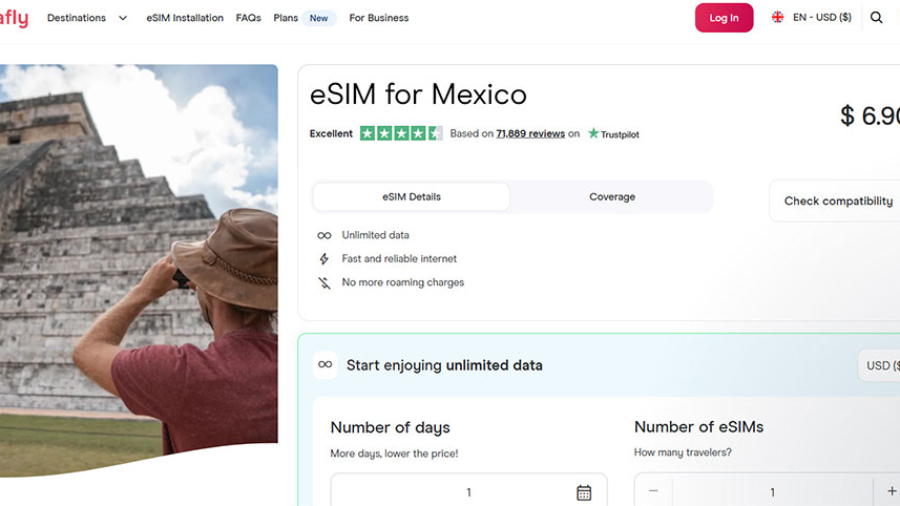Click the 'No more roaming charges' text

pyautogui.click(x=402, y=282)
